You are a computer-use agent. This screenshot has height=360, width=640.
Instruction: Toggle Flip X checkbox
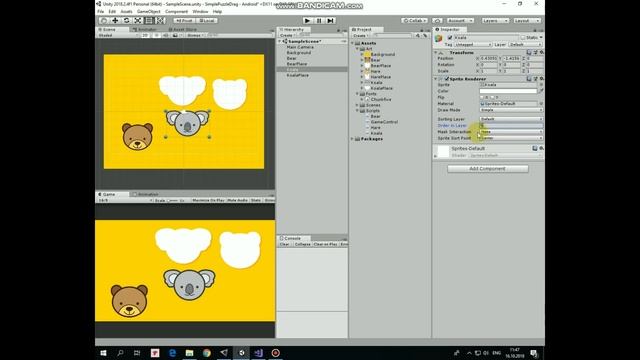click(x=482, y=98)
